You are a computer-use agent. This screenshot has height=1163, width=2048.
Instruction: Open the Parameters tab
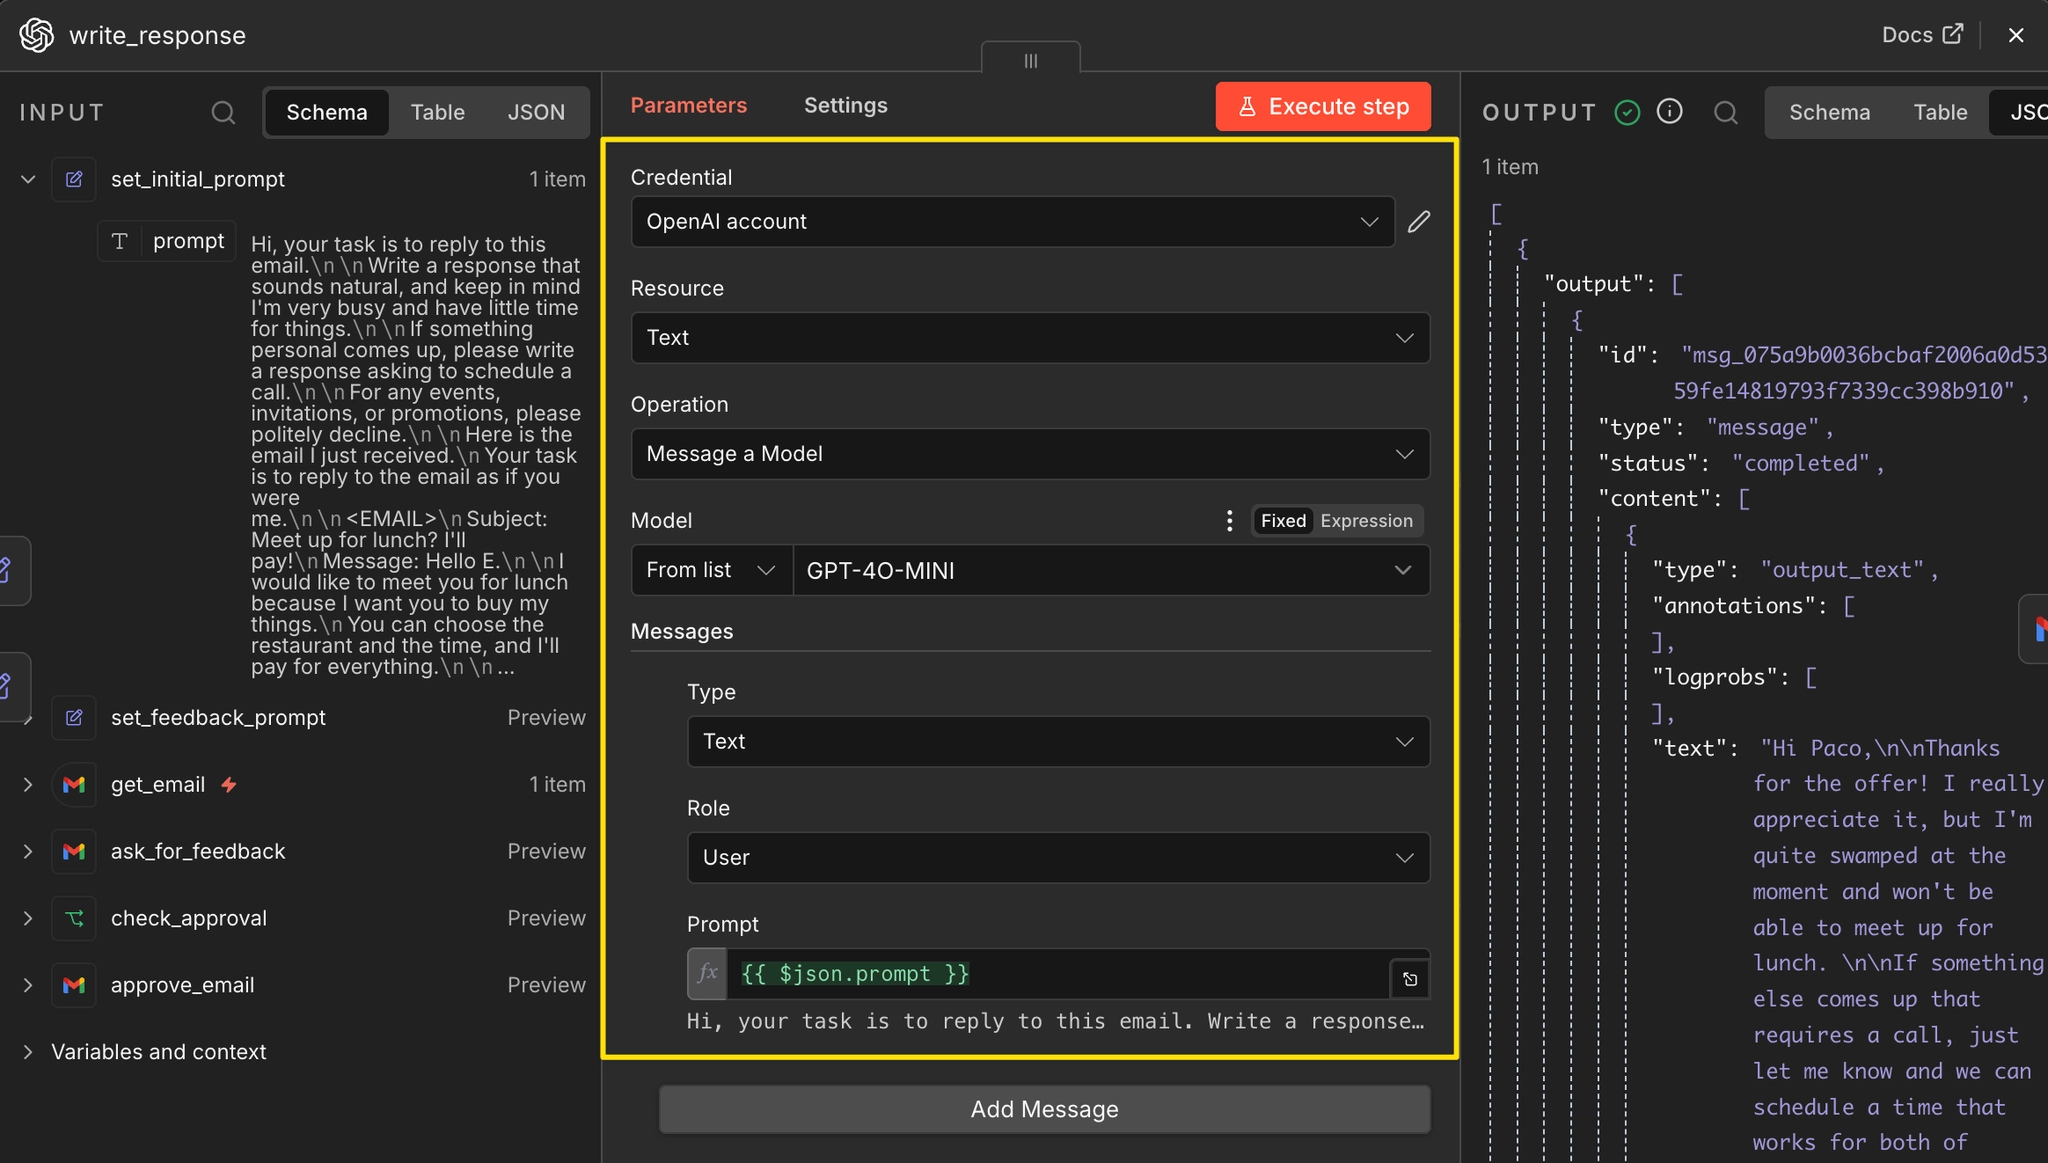[688, 105]
